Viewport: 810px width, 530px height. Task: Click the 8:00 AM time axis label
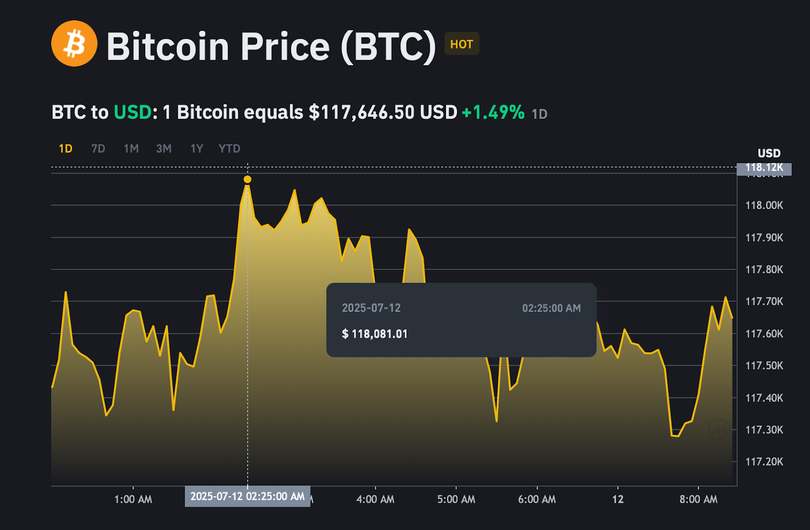pyautogui.click(x=699, y=497)
